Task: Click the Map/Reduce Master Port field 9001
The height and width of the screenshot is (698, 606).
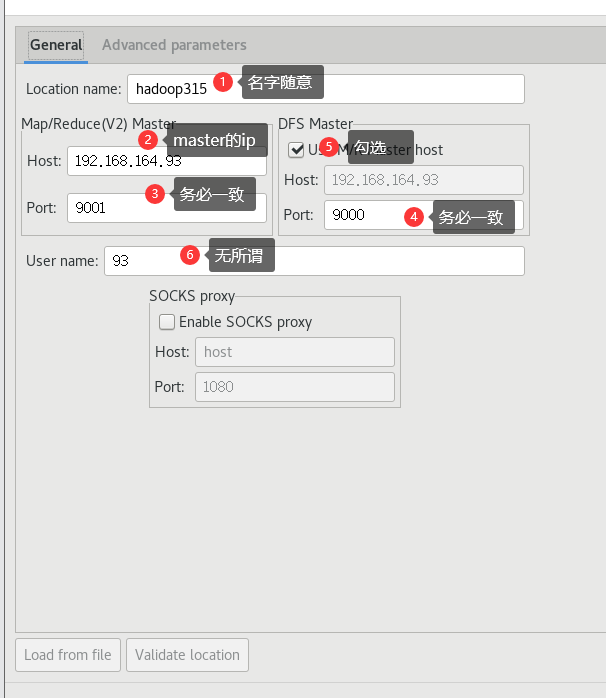Action: click(167, 208)
